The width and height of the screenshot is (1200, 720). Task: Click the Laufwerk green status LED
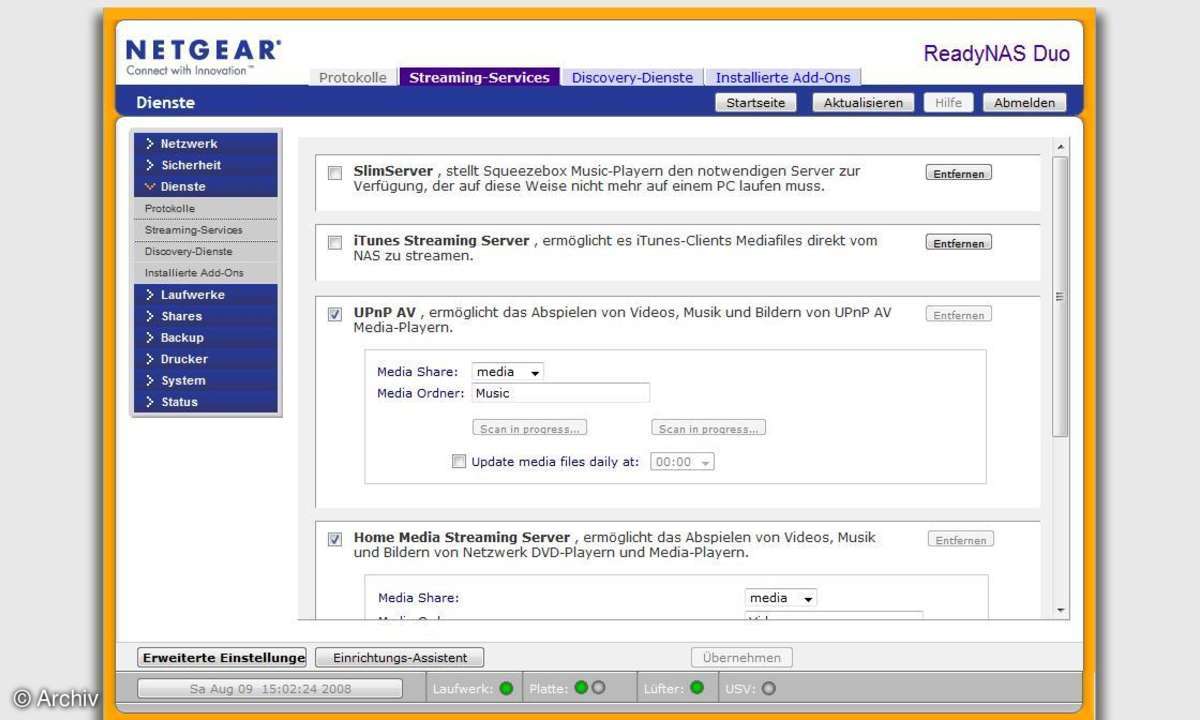point(506,688)
